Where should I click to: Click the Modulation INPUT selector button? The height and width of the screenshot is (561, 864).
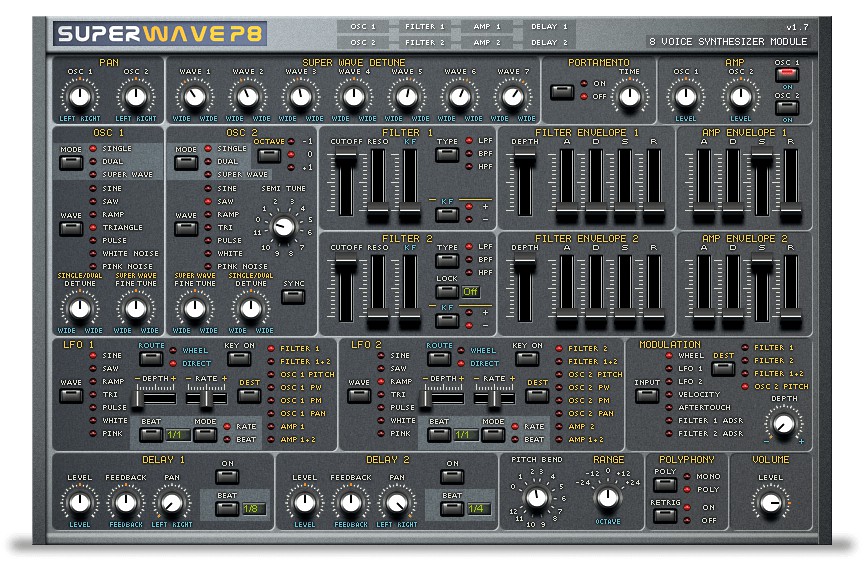click(x=647, y=396)
